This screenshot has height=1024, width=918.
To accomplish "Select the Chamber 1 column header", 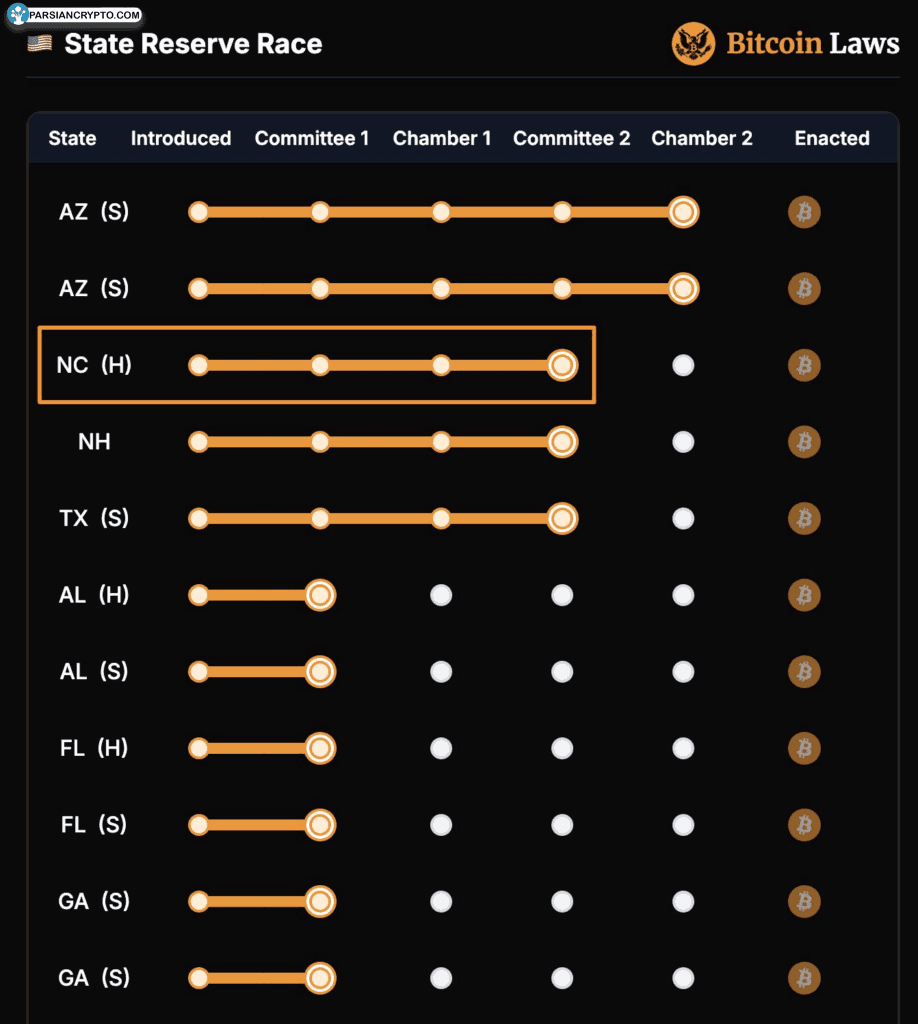I will point(442,138).
